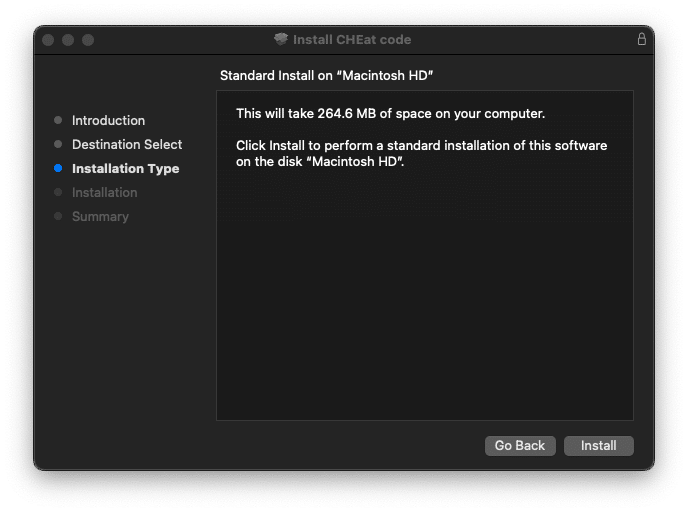688x512 pixels.
Task: Click the 'Install CHEat code' window title
Action: click(352, 39)
